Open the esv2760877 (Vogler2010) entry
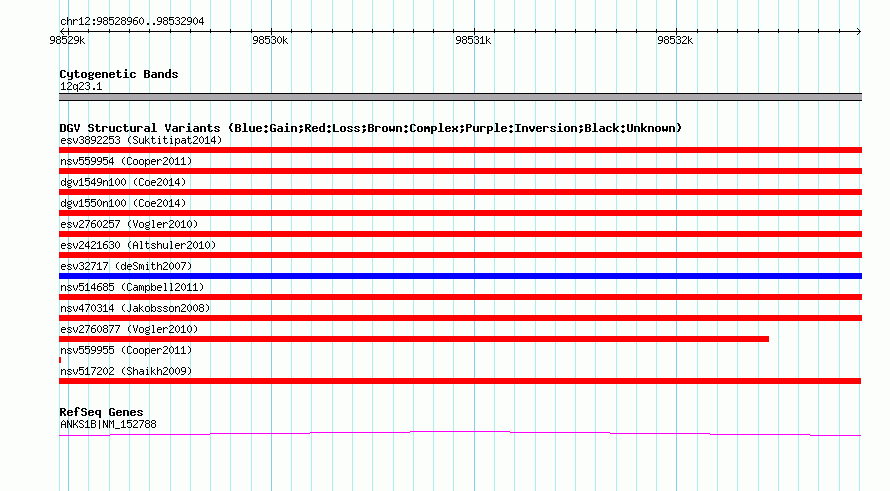This screenshot has height=491, width=890. [129, 329]
